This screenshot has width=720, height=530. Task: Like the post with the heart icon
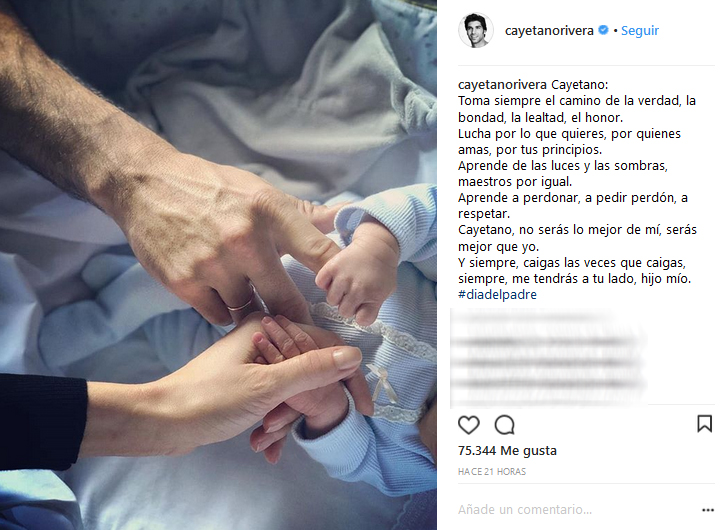(468, 425)
